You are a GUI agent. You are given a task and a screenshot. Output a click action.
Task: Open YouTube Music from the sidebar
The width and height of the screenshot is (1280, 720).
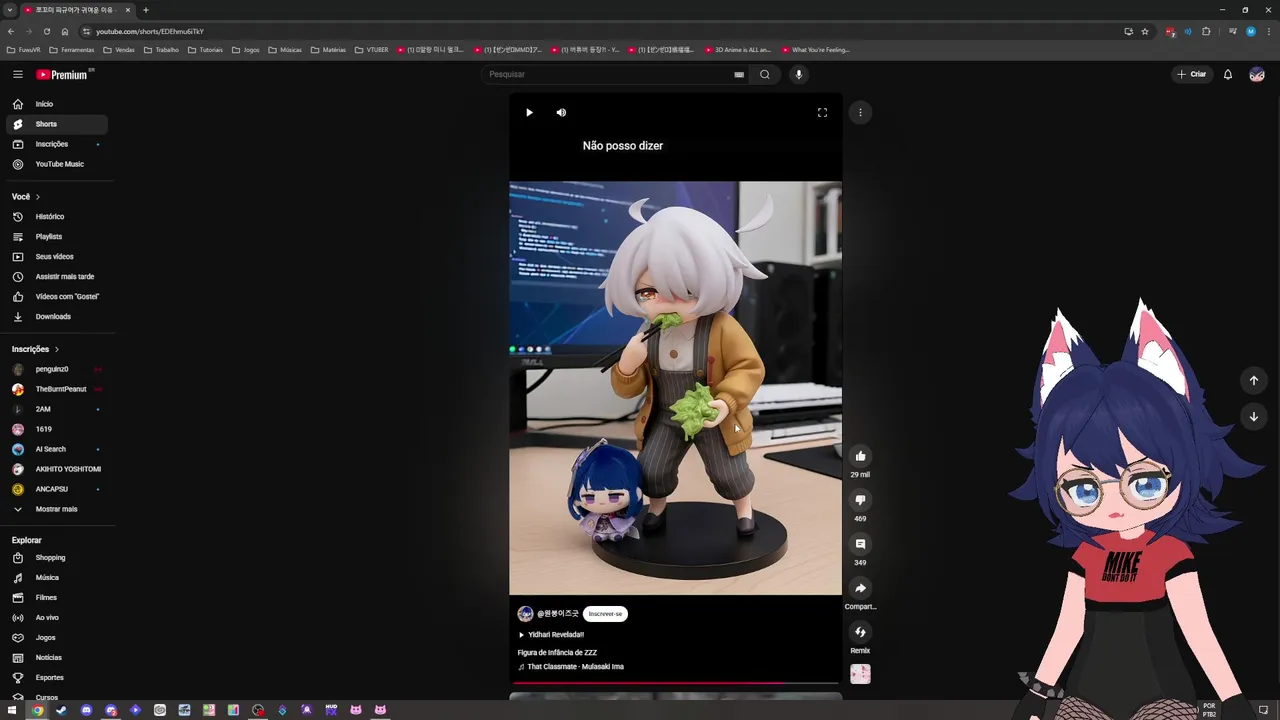pyautogui.click(x=57, y=164)
